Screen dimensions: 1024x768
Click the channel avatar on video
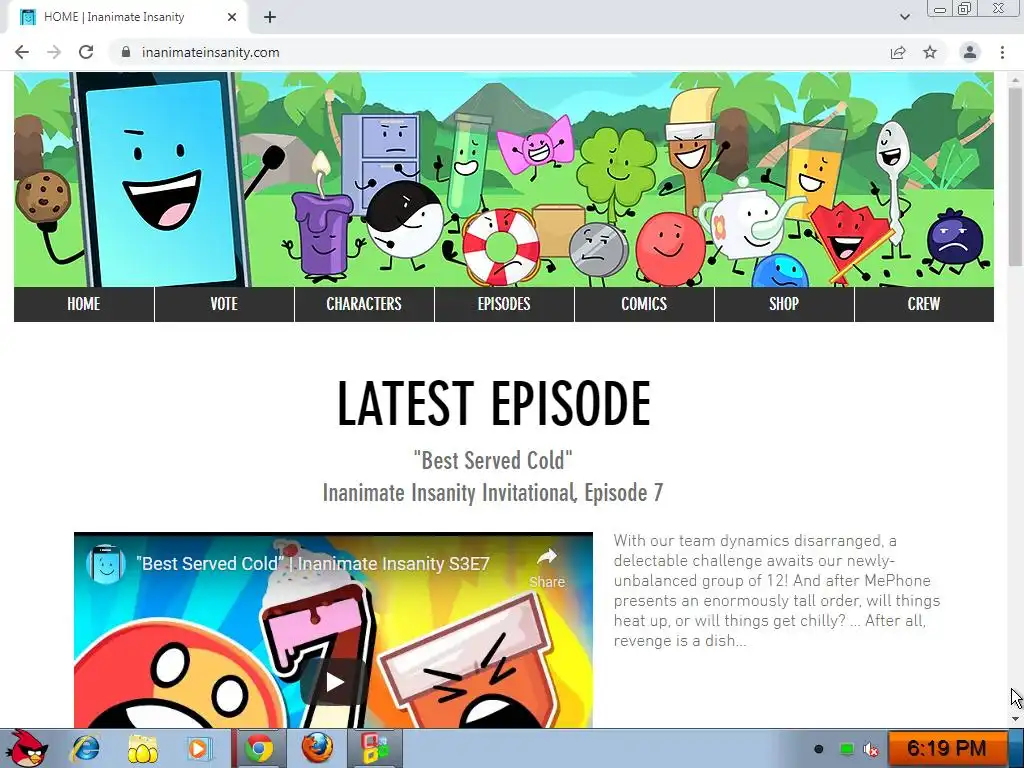coord(106,564)
